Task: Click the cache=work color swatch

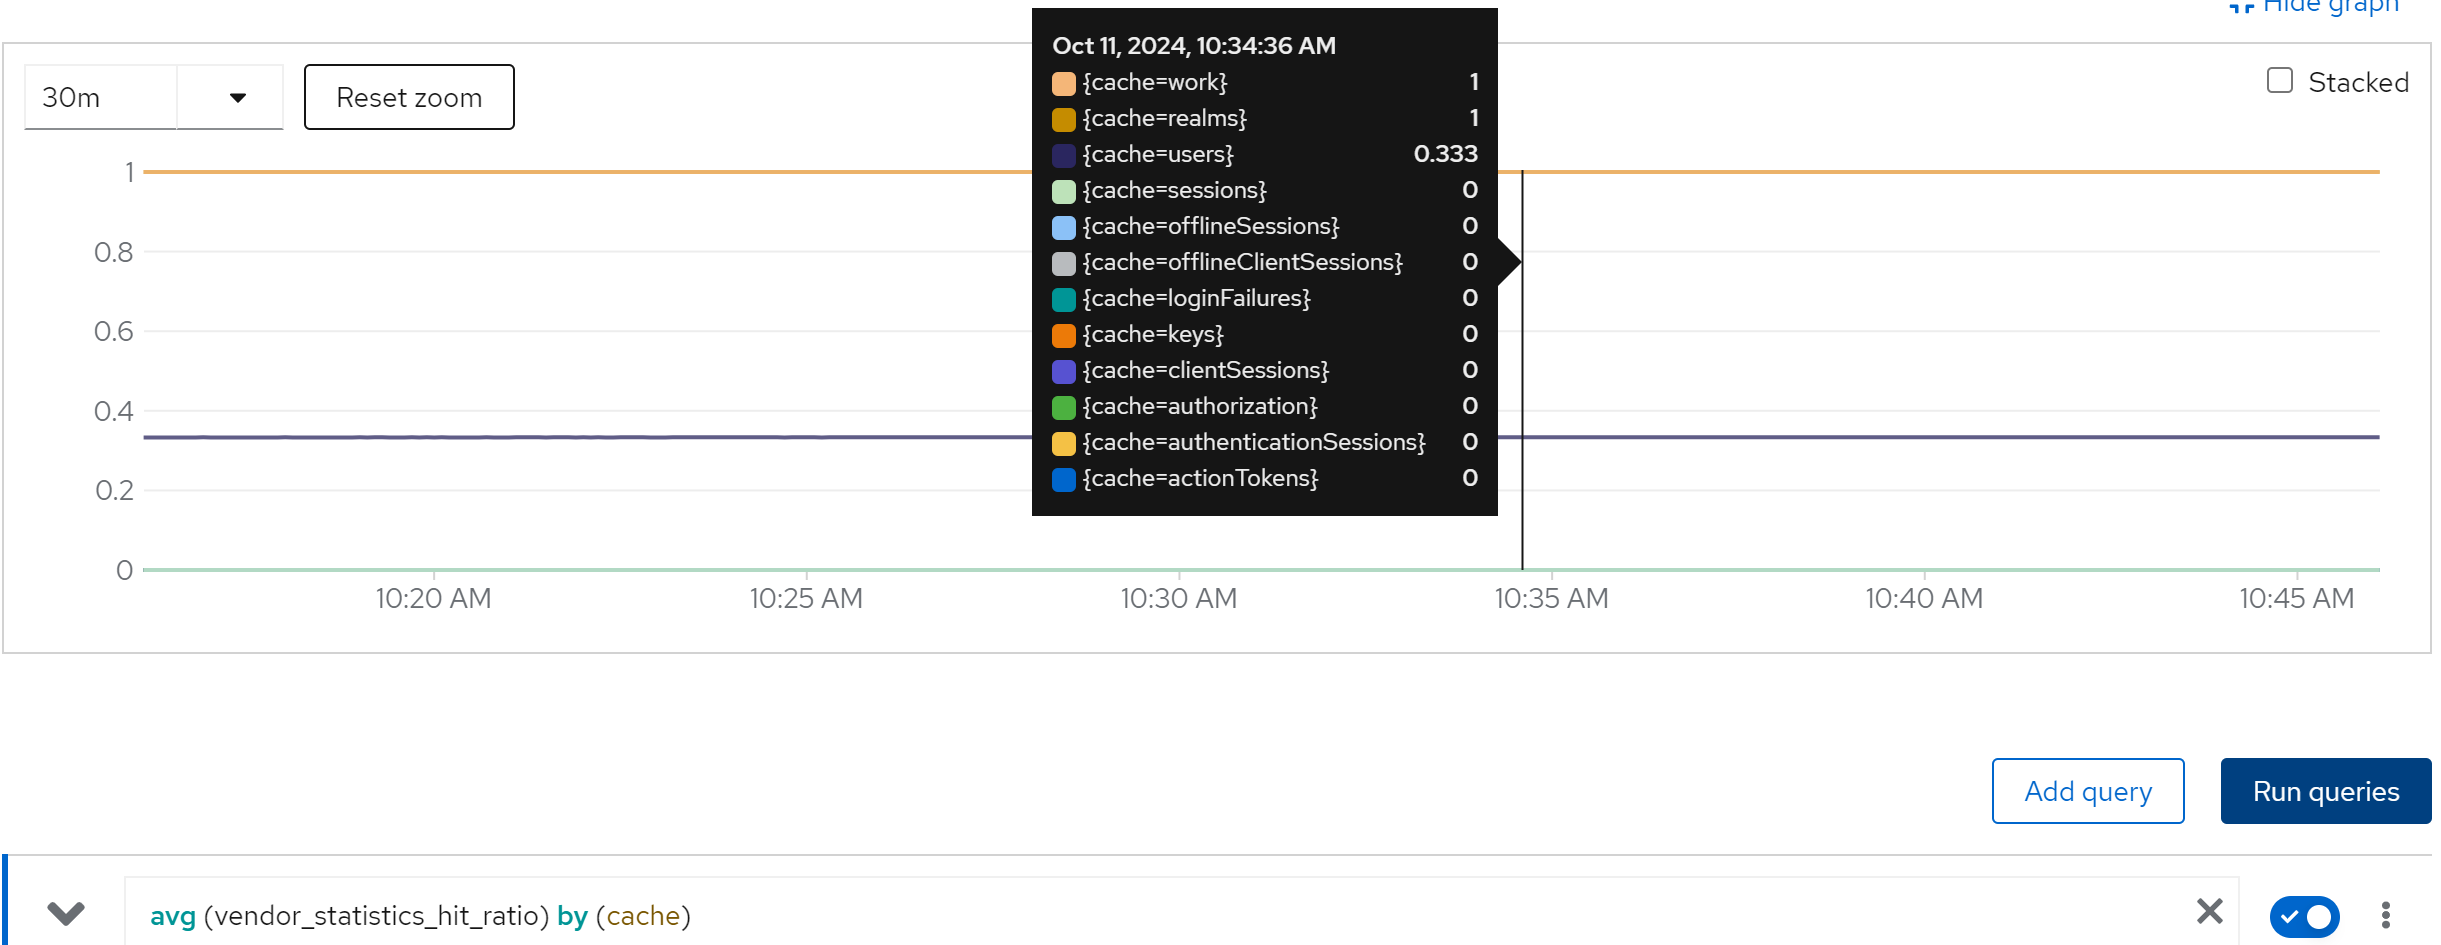Action: coord(1063,83)
